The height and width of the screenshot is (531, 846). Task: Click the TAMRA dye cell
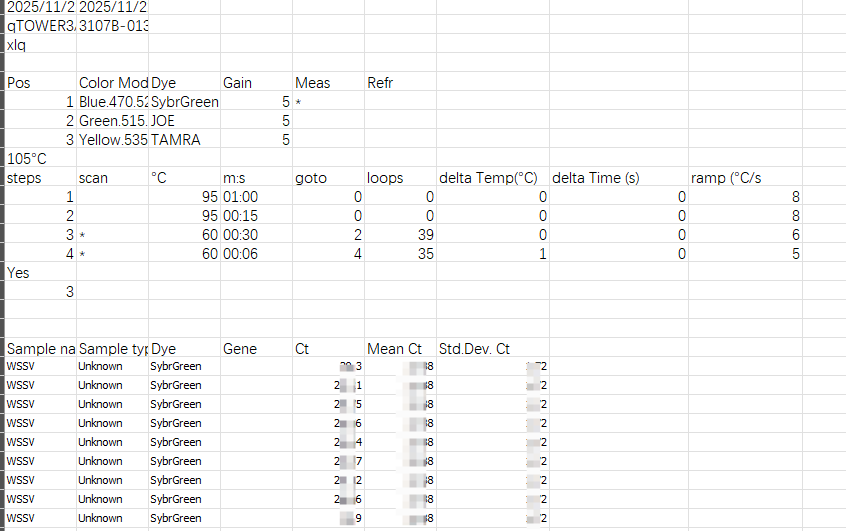[x=184, y=140]
